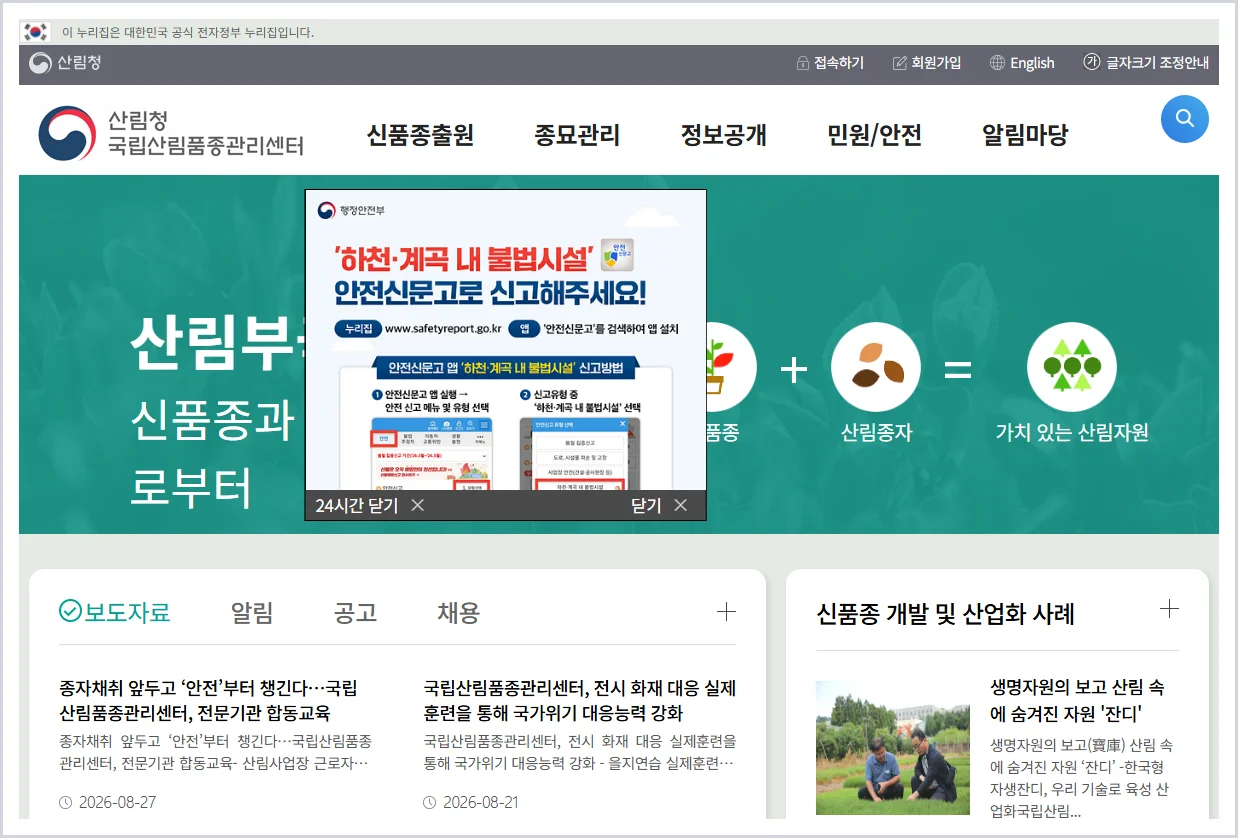Open the 신품종출원 menu
1238x838 pixels.
420,134
